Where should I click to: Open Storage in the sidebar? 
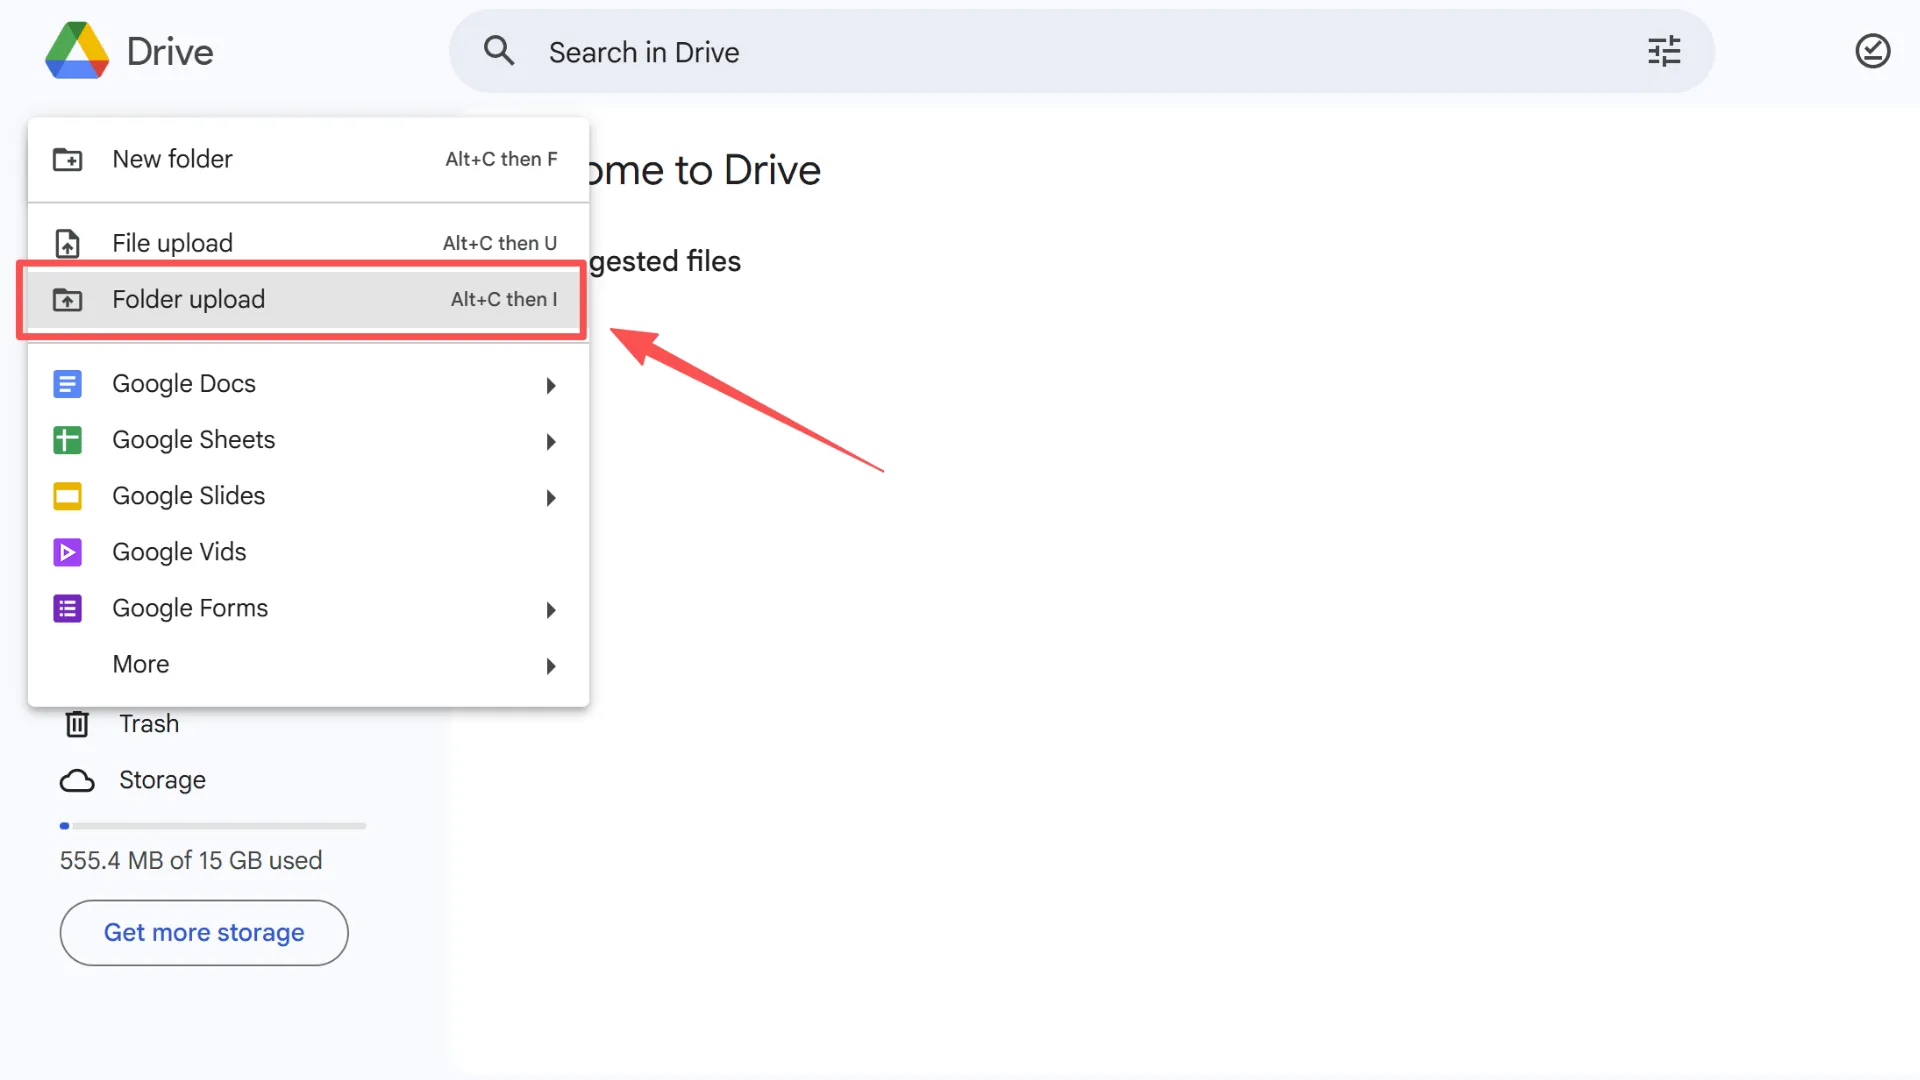click(x=162, y=780)
